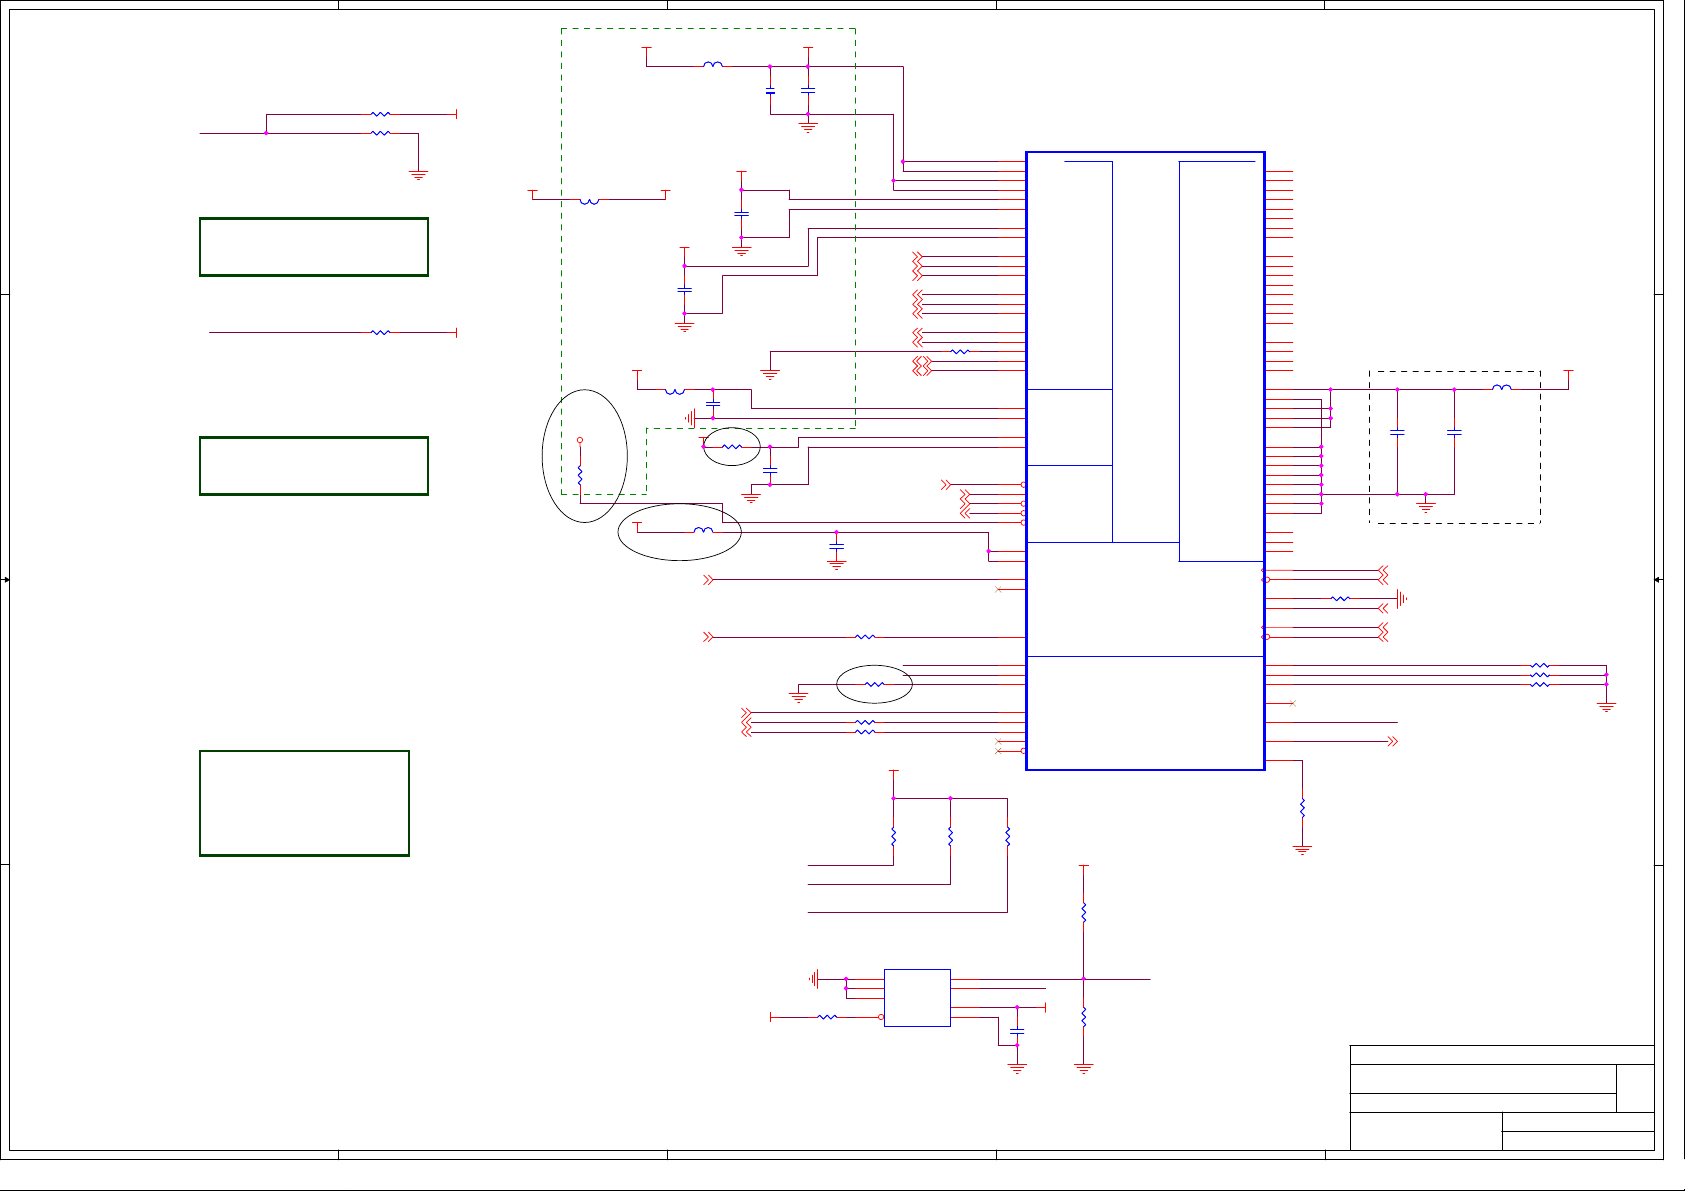This screenshot has height=1191, width=1685.
Task: Select the small blue IC block near the bottom
Action: pos(917,997)
